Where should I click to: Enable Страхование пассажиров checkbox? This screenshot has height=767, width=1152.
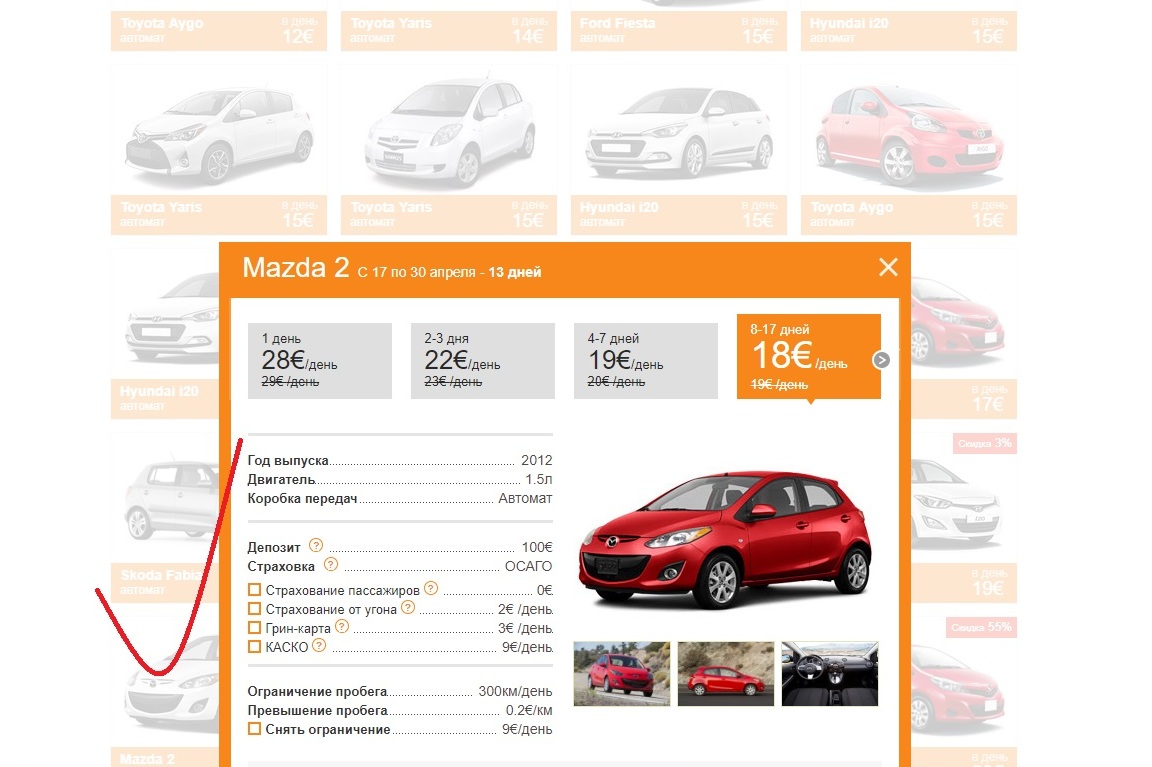pyautogui.click(x=254, y=590)
